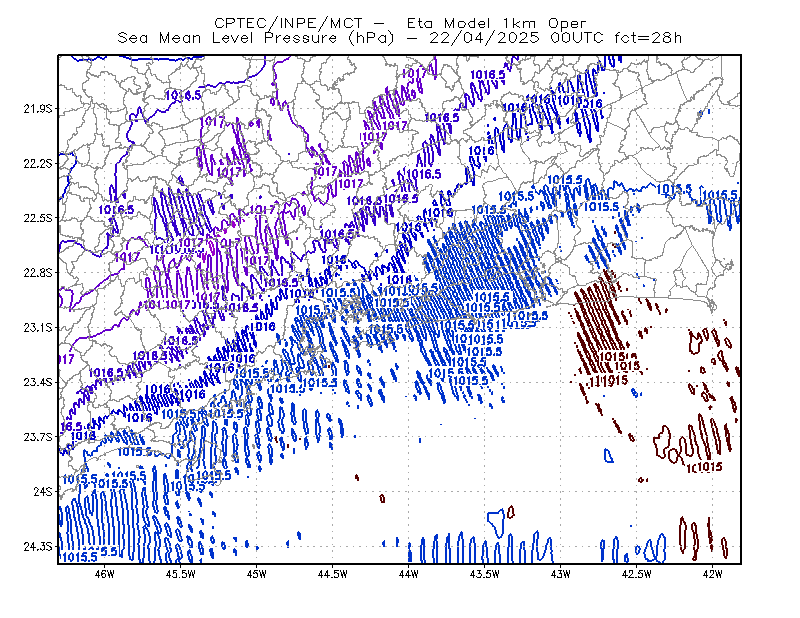Click the '22.5S' latitude axis label
The width and height of the screenshot is (800, 618).
pos(38,218)
